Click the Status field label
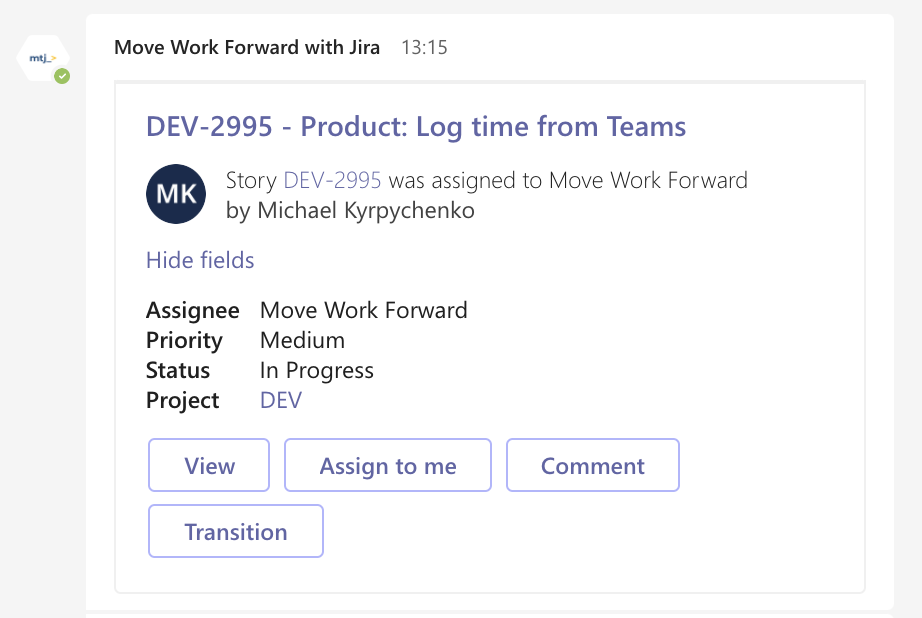The height and width of the screenshot is (618, 922). point(178,370)
